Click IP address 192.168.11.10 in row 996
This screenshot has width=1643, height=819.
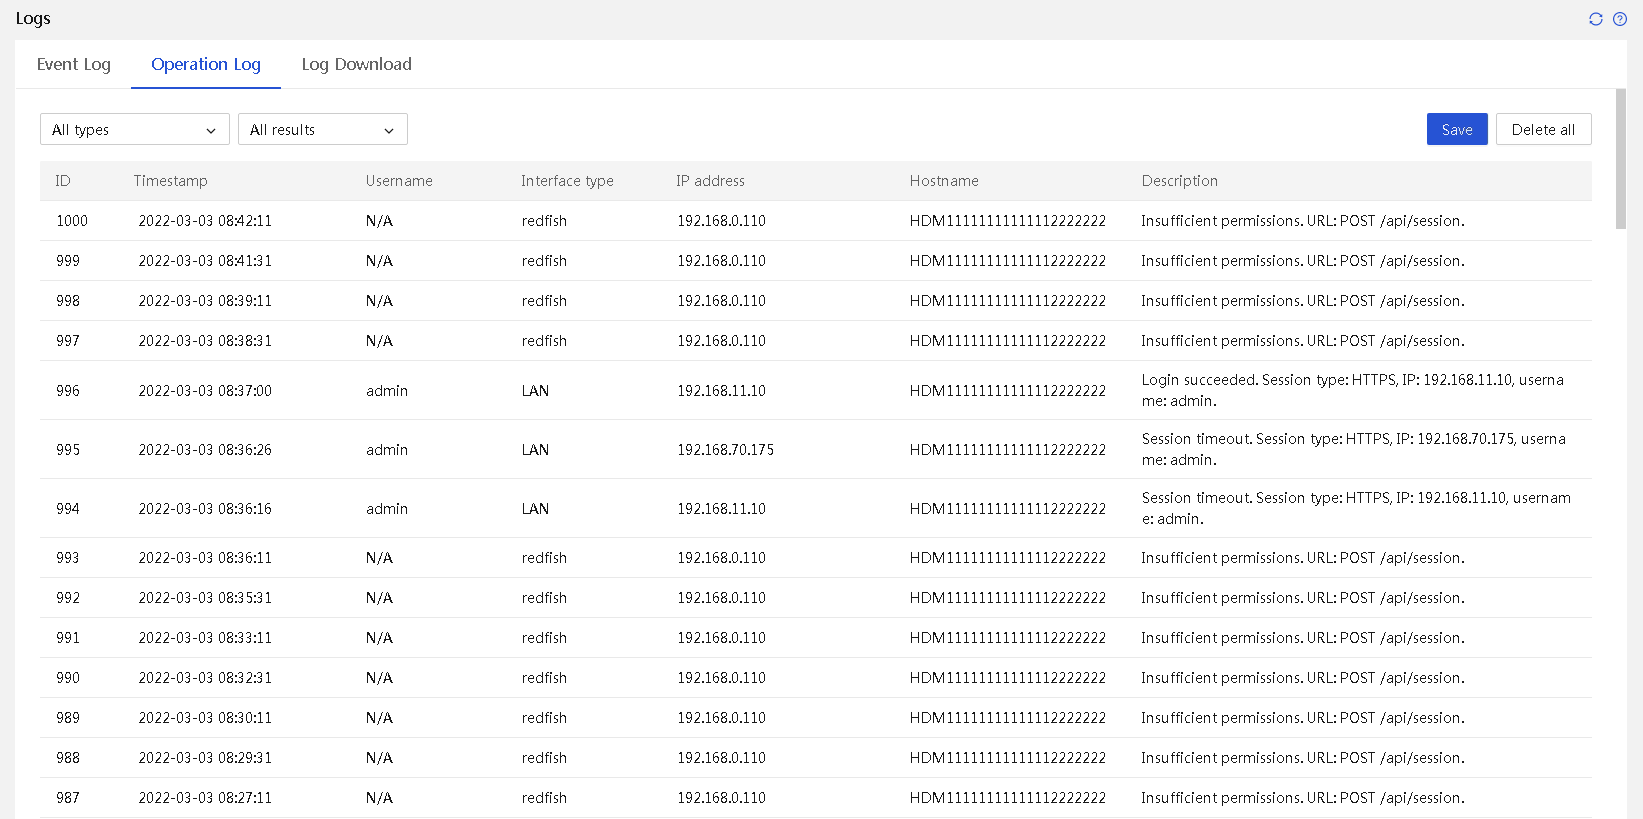click(721, 391)
